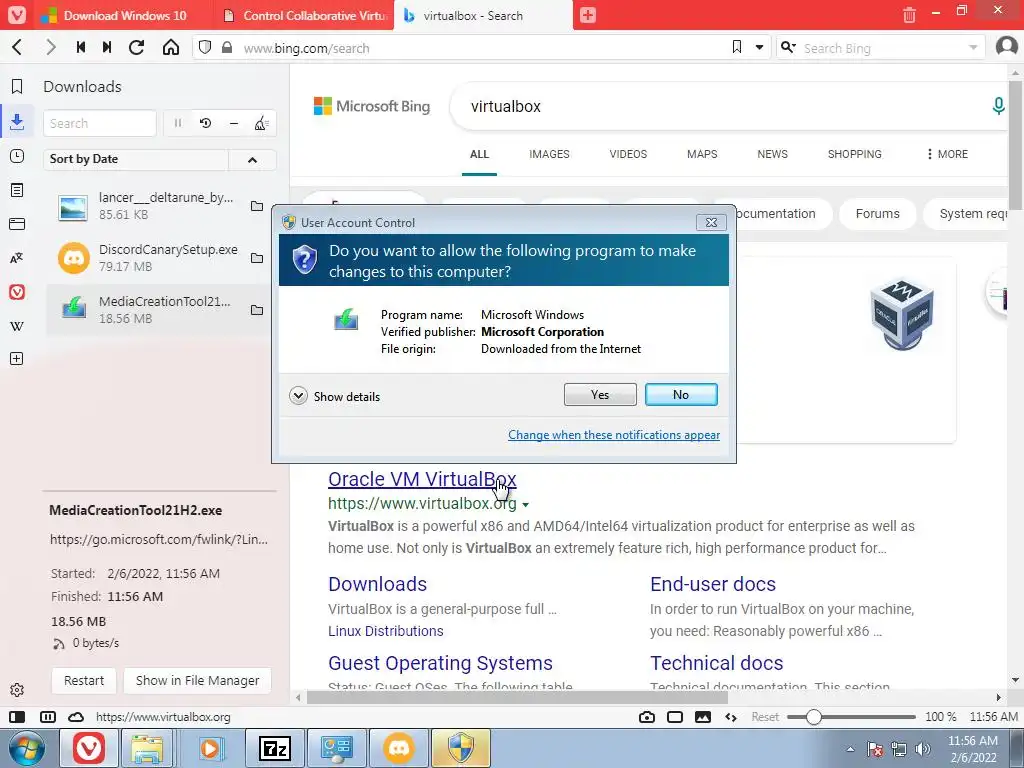The height and width of the screenshot is (768, 1024).
Task: Open the History panel clock icon
Action: (17, 156)
